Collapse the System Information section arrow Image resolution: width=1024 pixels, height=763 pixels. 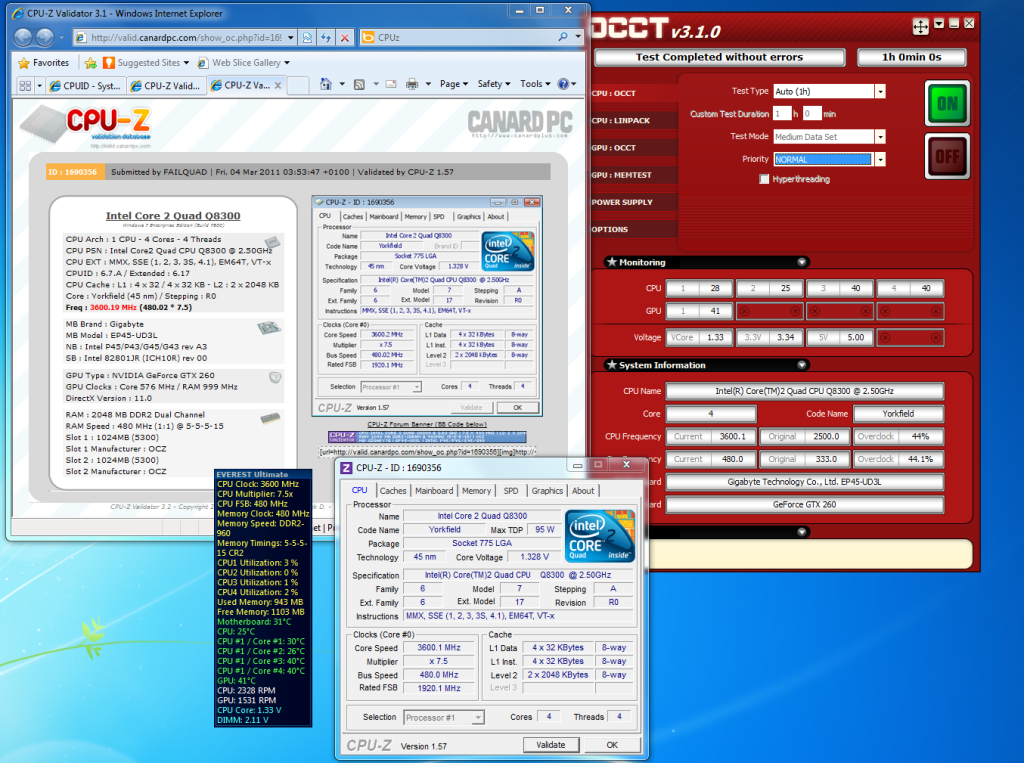802,365
